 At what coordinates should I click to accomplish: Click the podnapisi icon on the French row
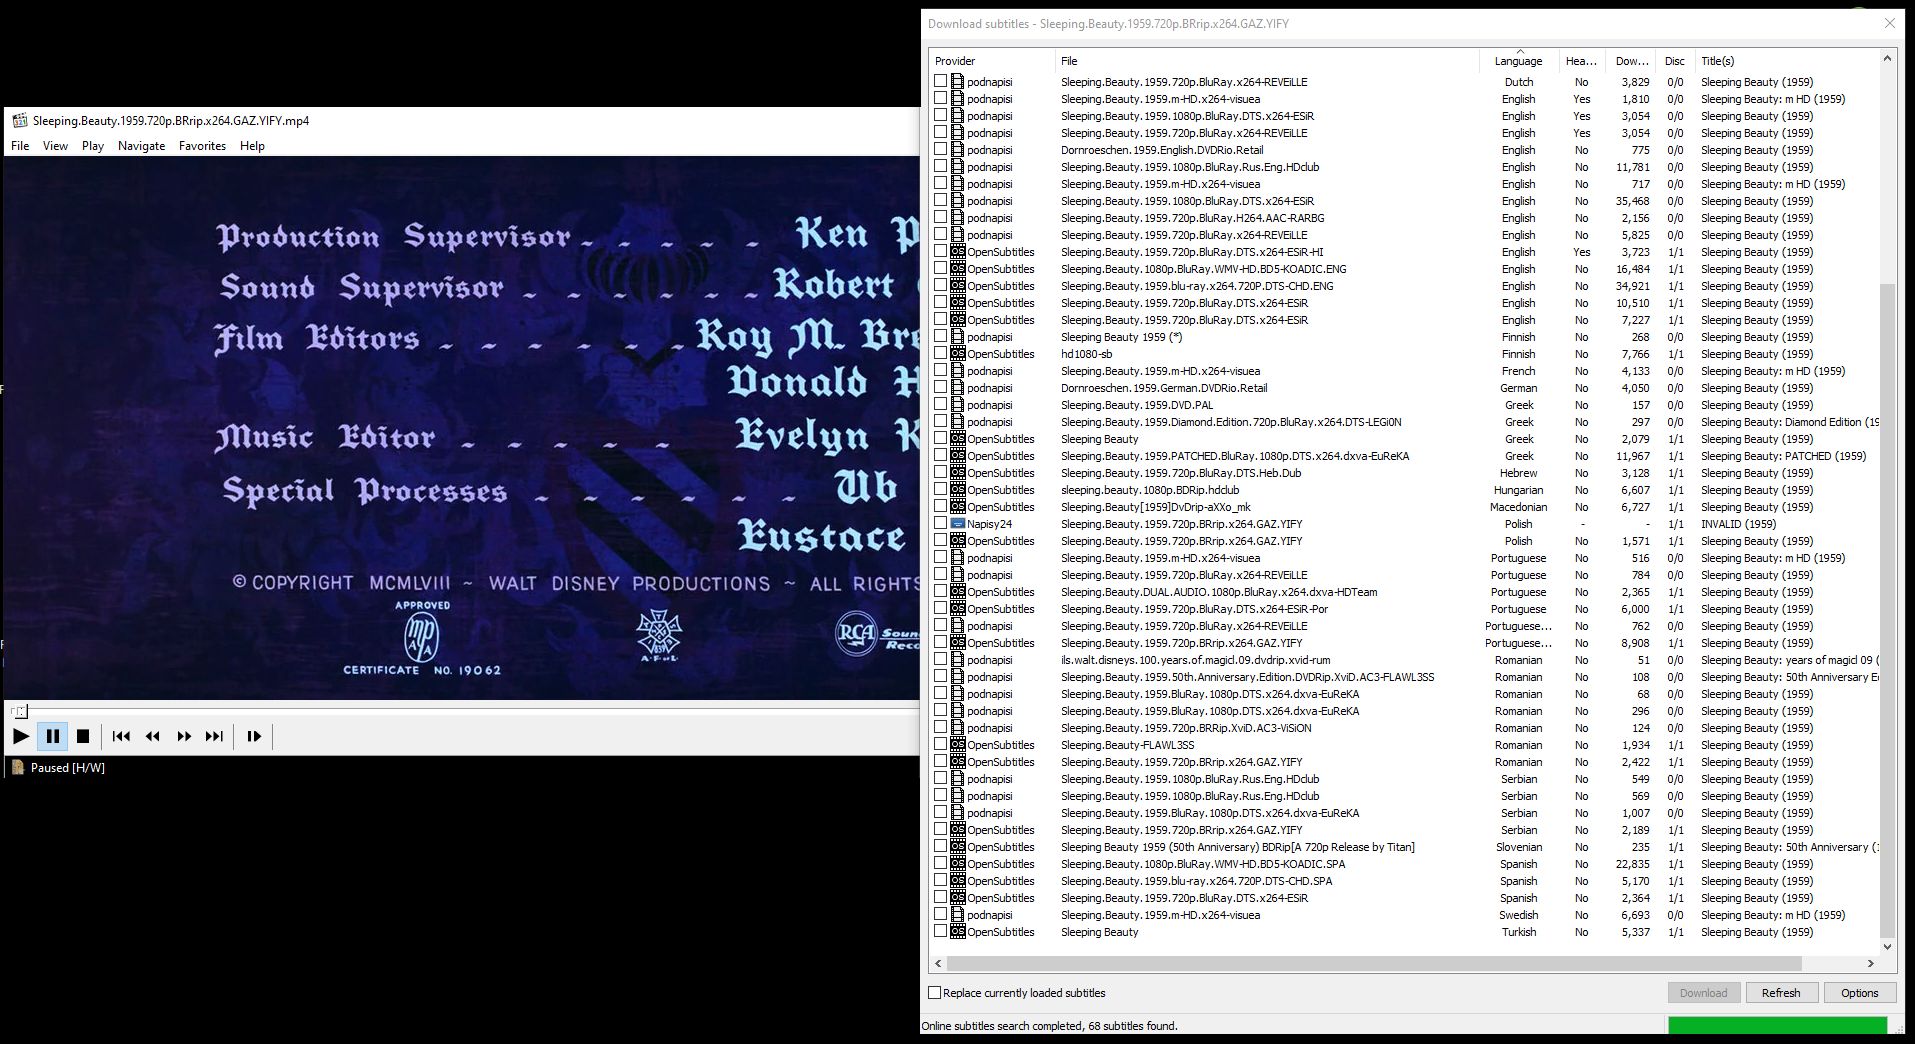[957, 371]
